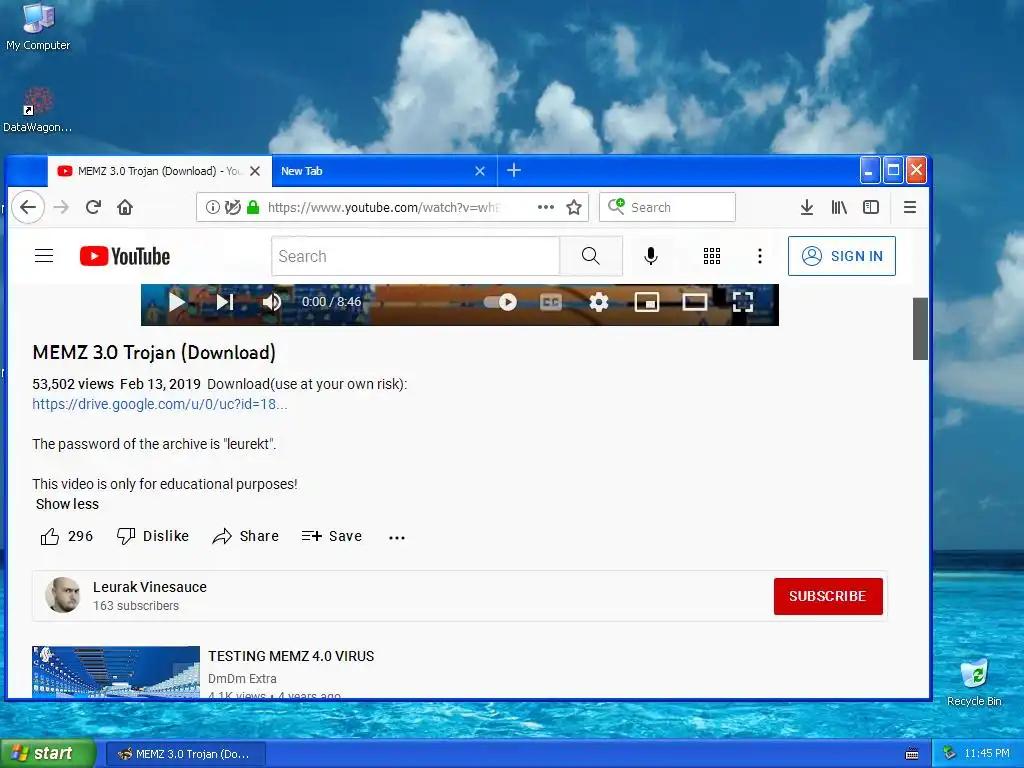Click the SIGN IN button
This screenshot has height=768, width=1024.
click(x=842, y=256)
